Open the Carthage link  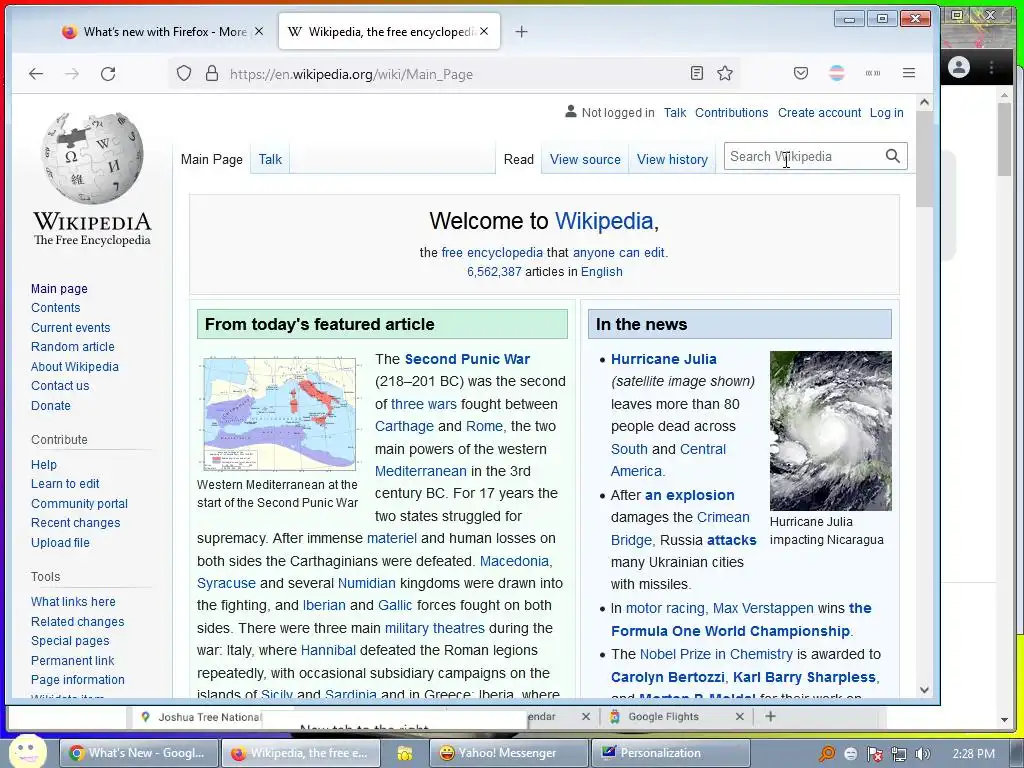404,426
